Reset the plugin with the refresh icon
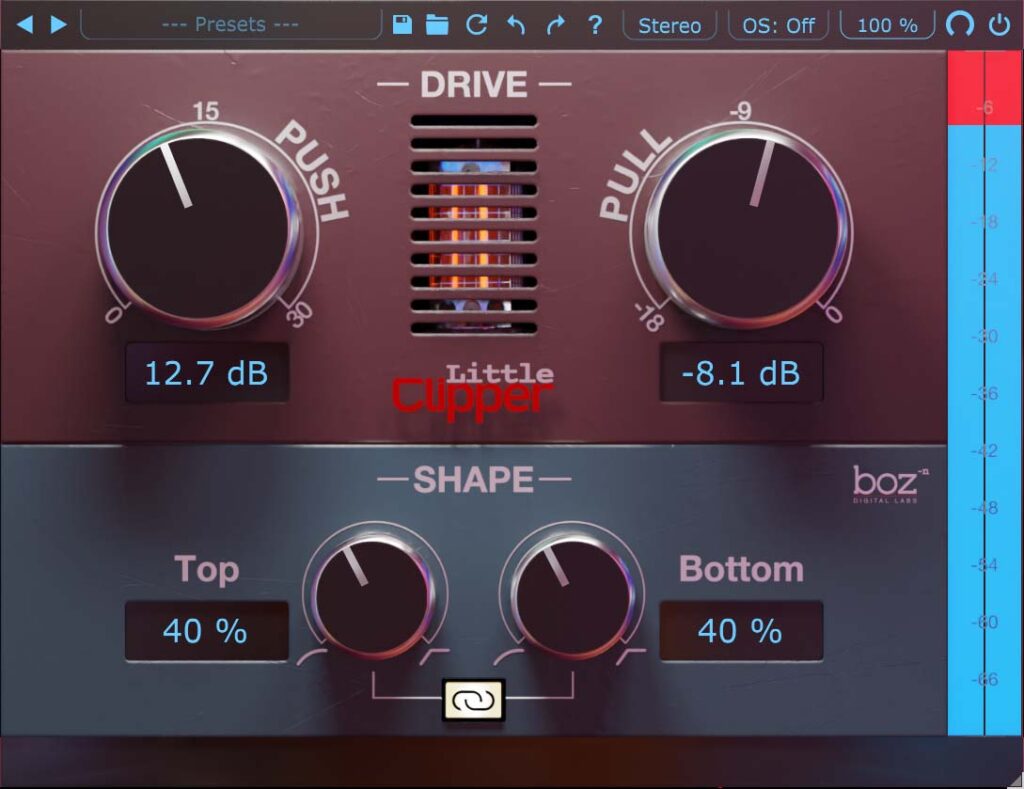 pos(477,25)
